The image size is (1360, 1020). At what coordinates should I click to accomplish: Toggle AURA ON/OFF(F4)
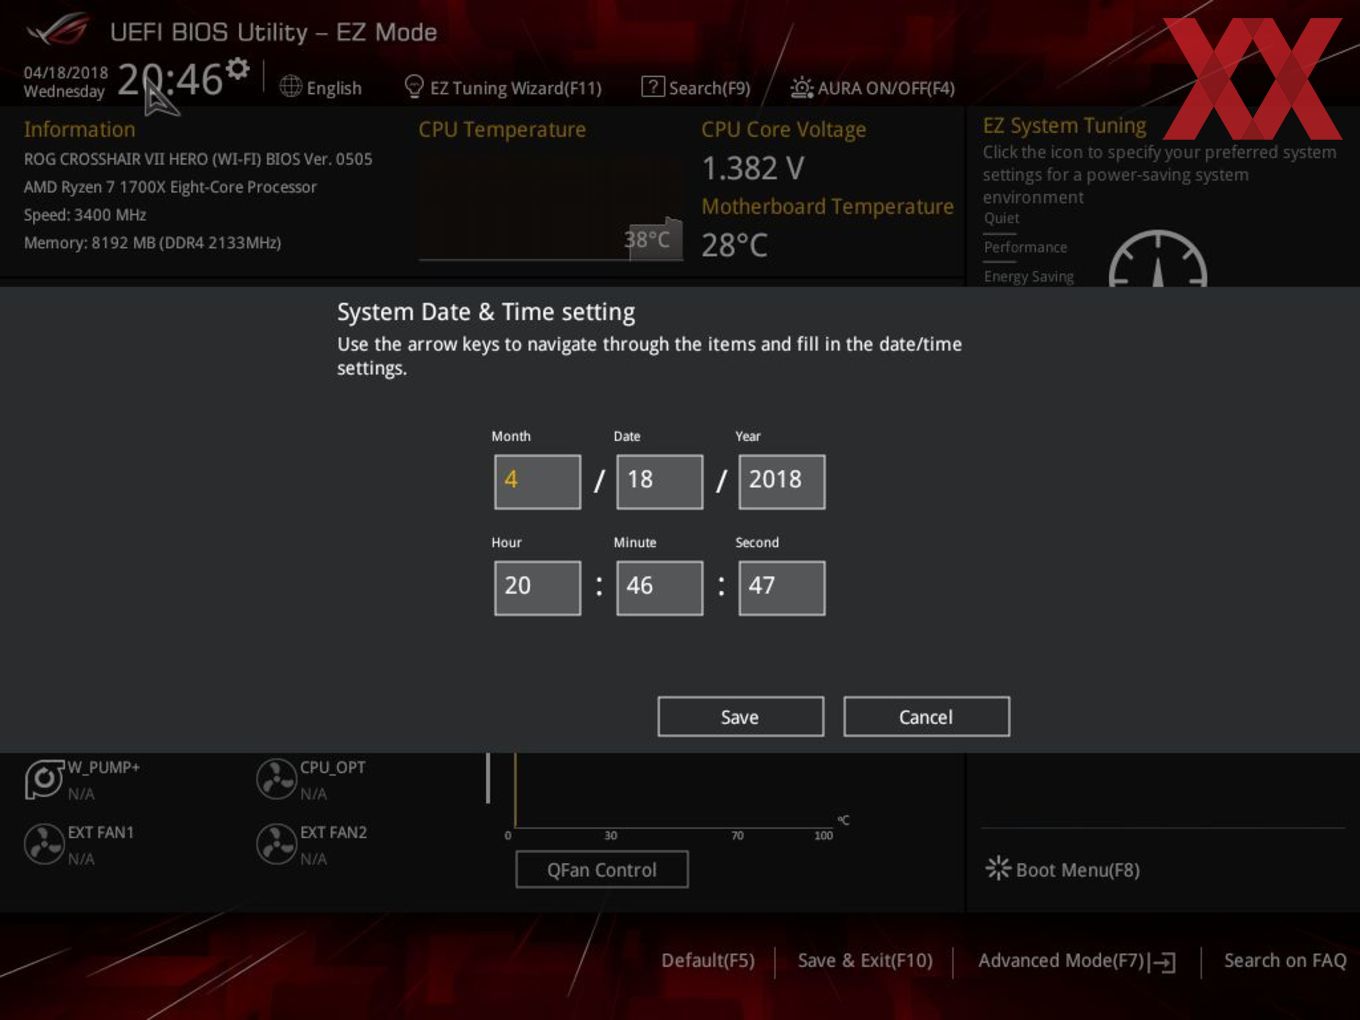click(872, 88)
